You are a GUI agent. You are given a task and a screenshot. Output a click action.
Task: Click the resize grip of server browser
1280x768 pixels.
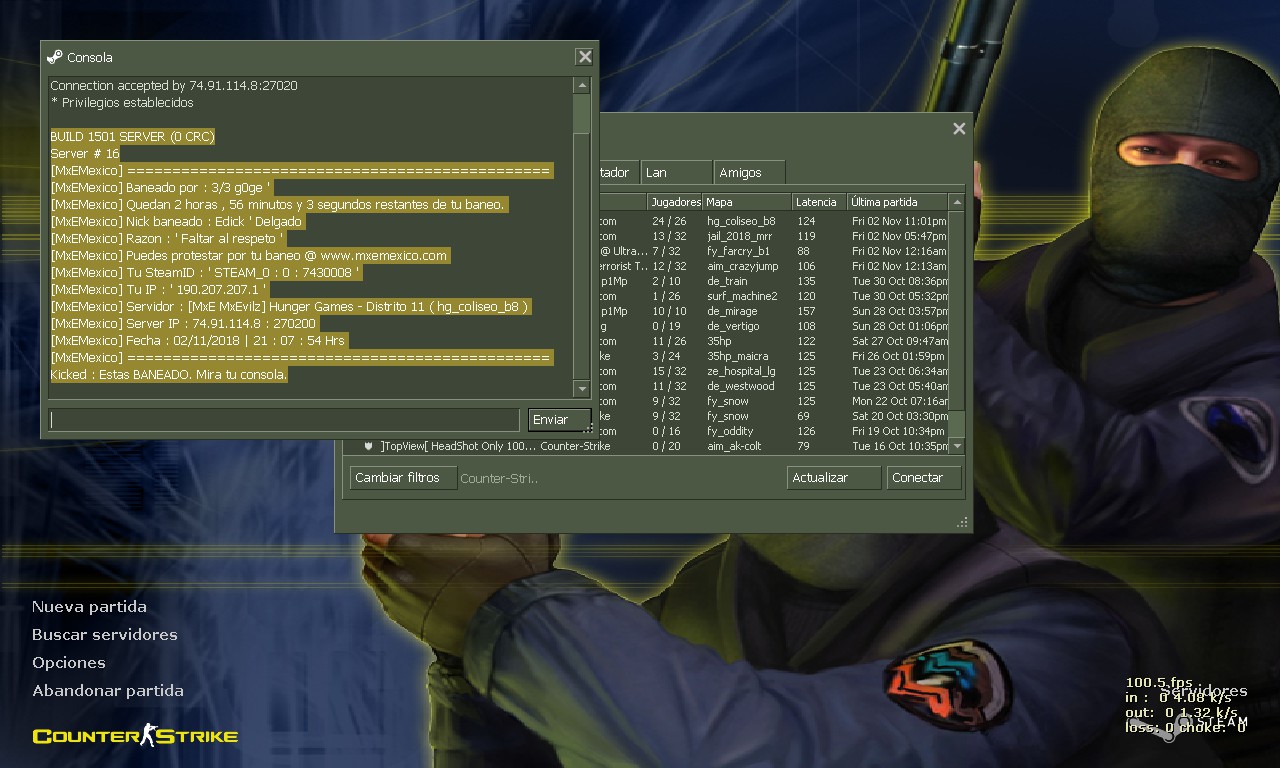[x=962, y=522]
